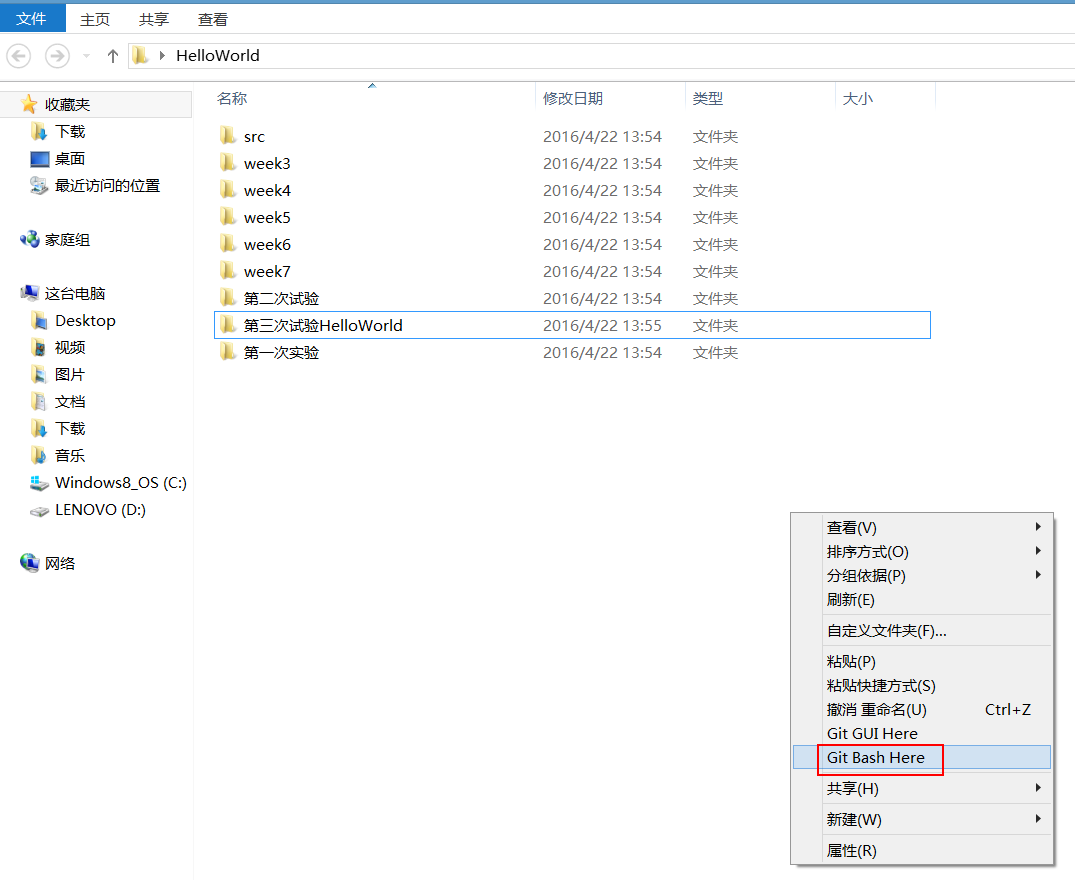
Task: Open 音乐 library folder
Action: click(70, 456)
